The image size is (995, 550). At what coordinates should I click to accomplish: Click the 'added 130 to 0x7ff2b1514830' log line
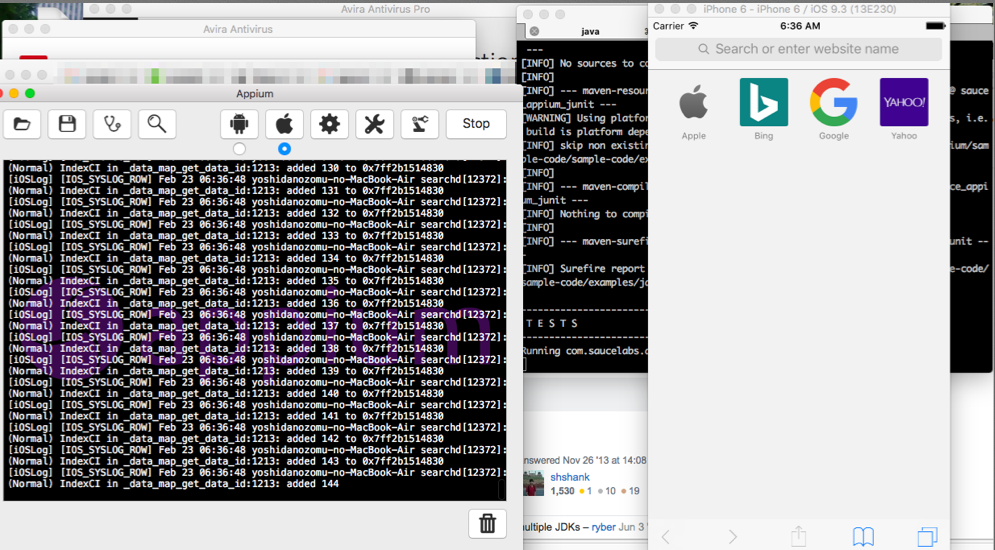(x=226, y=168)
